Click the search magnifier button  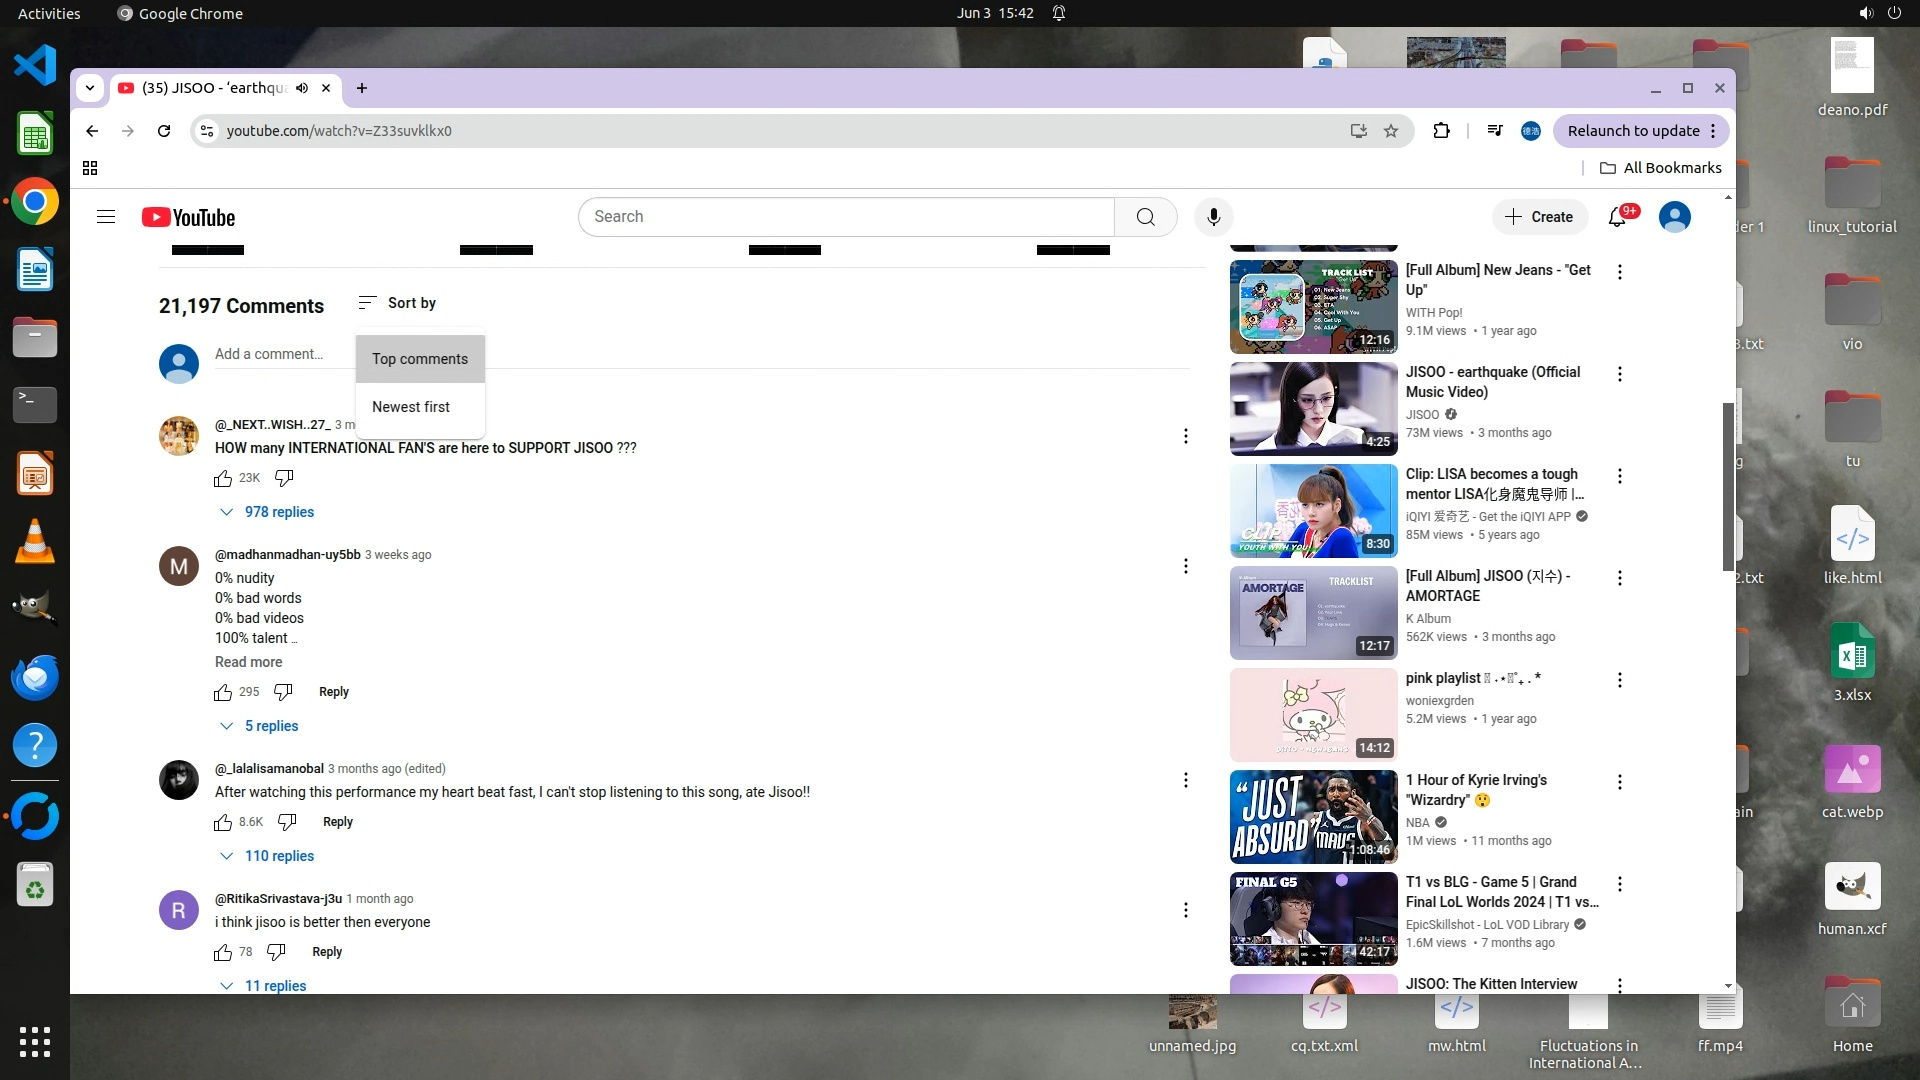[x=1145, y=217]
